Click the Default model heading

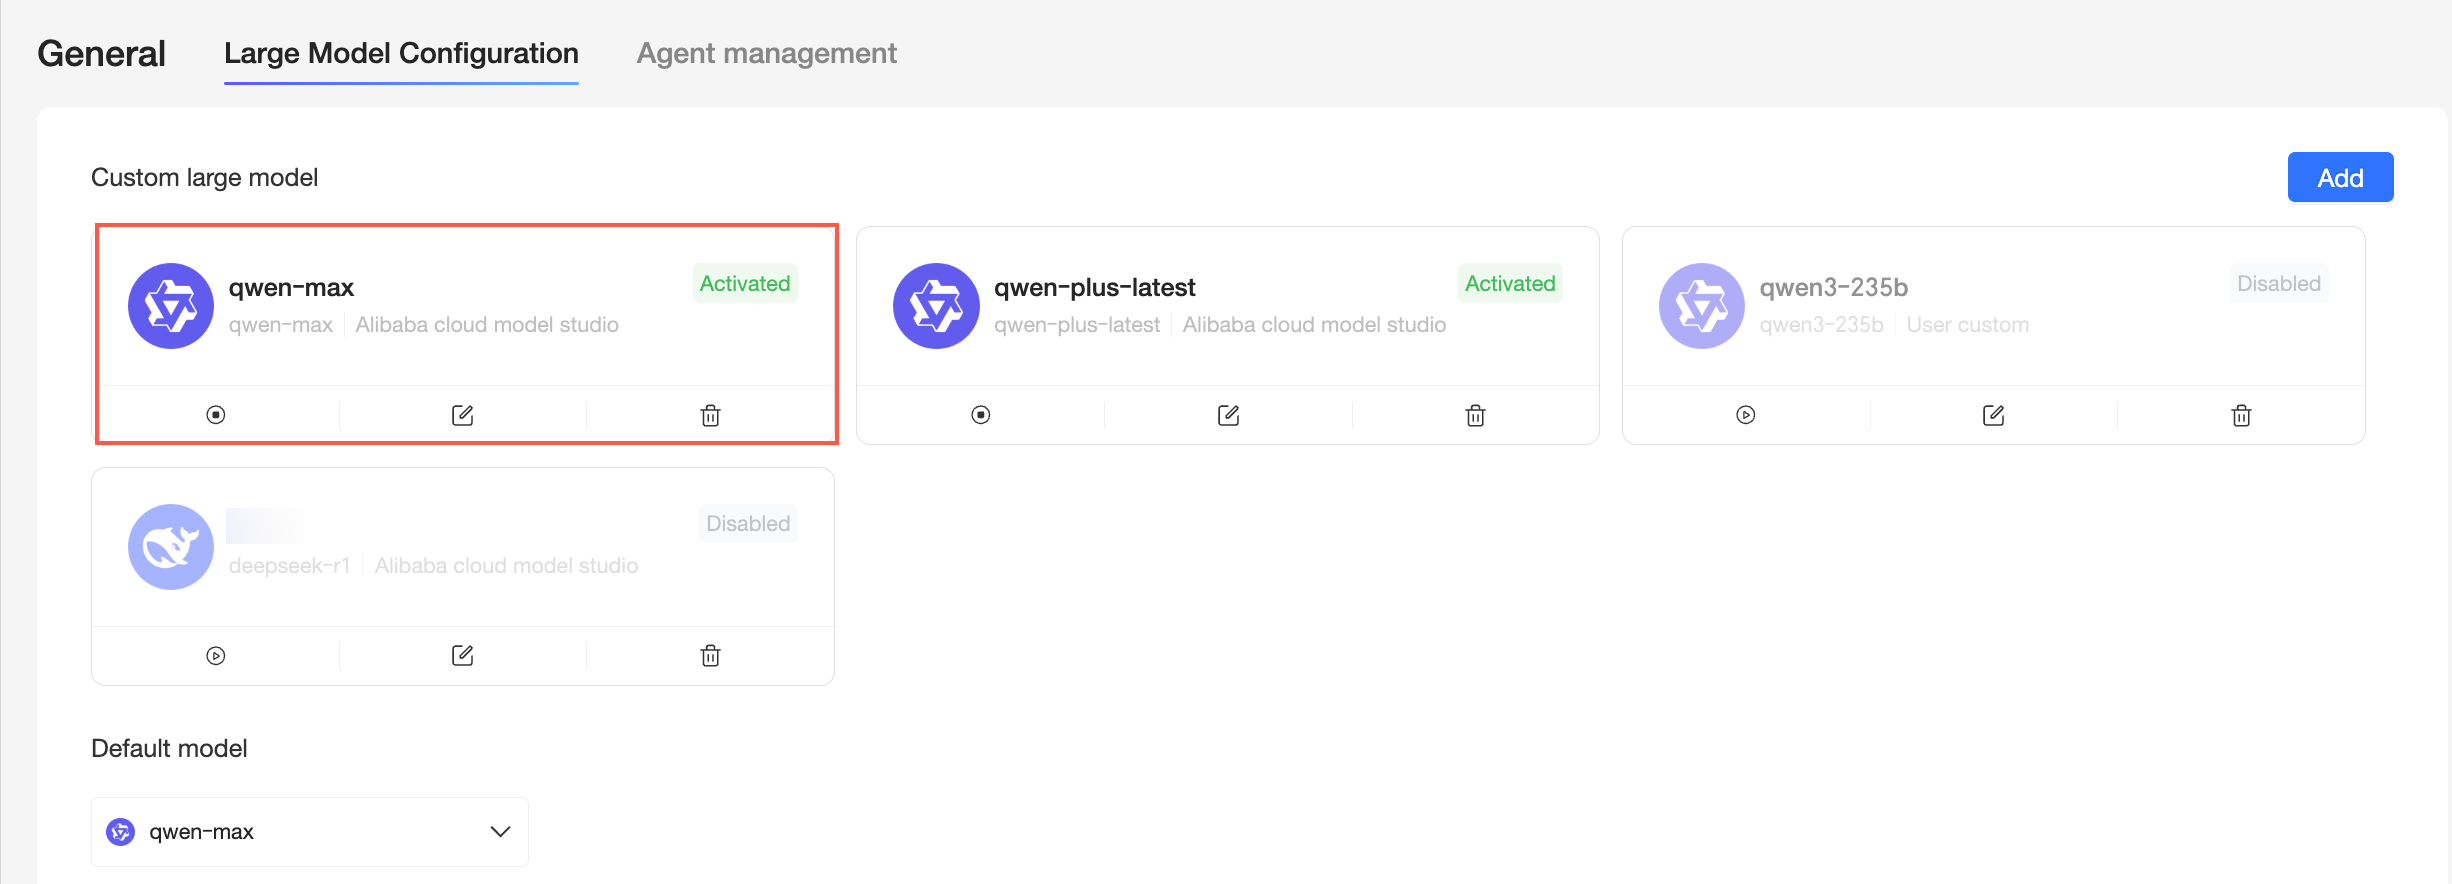tap(169, 748)
